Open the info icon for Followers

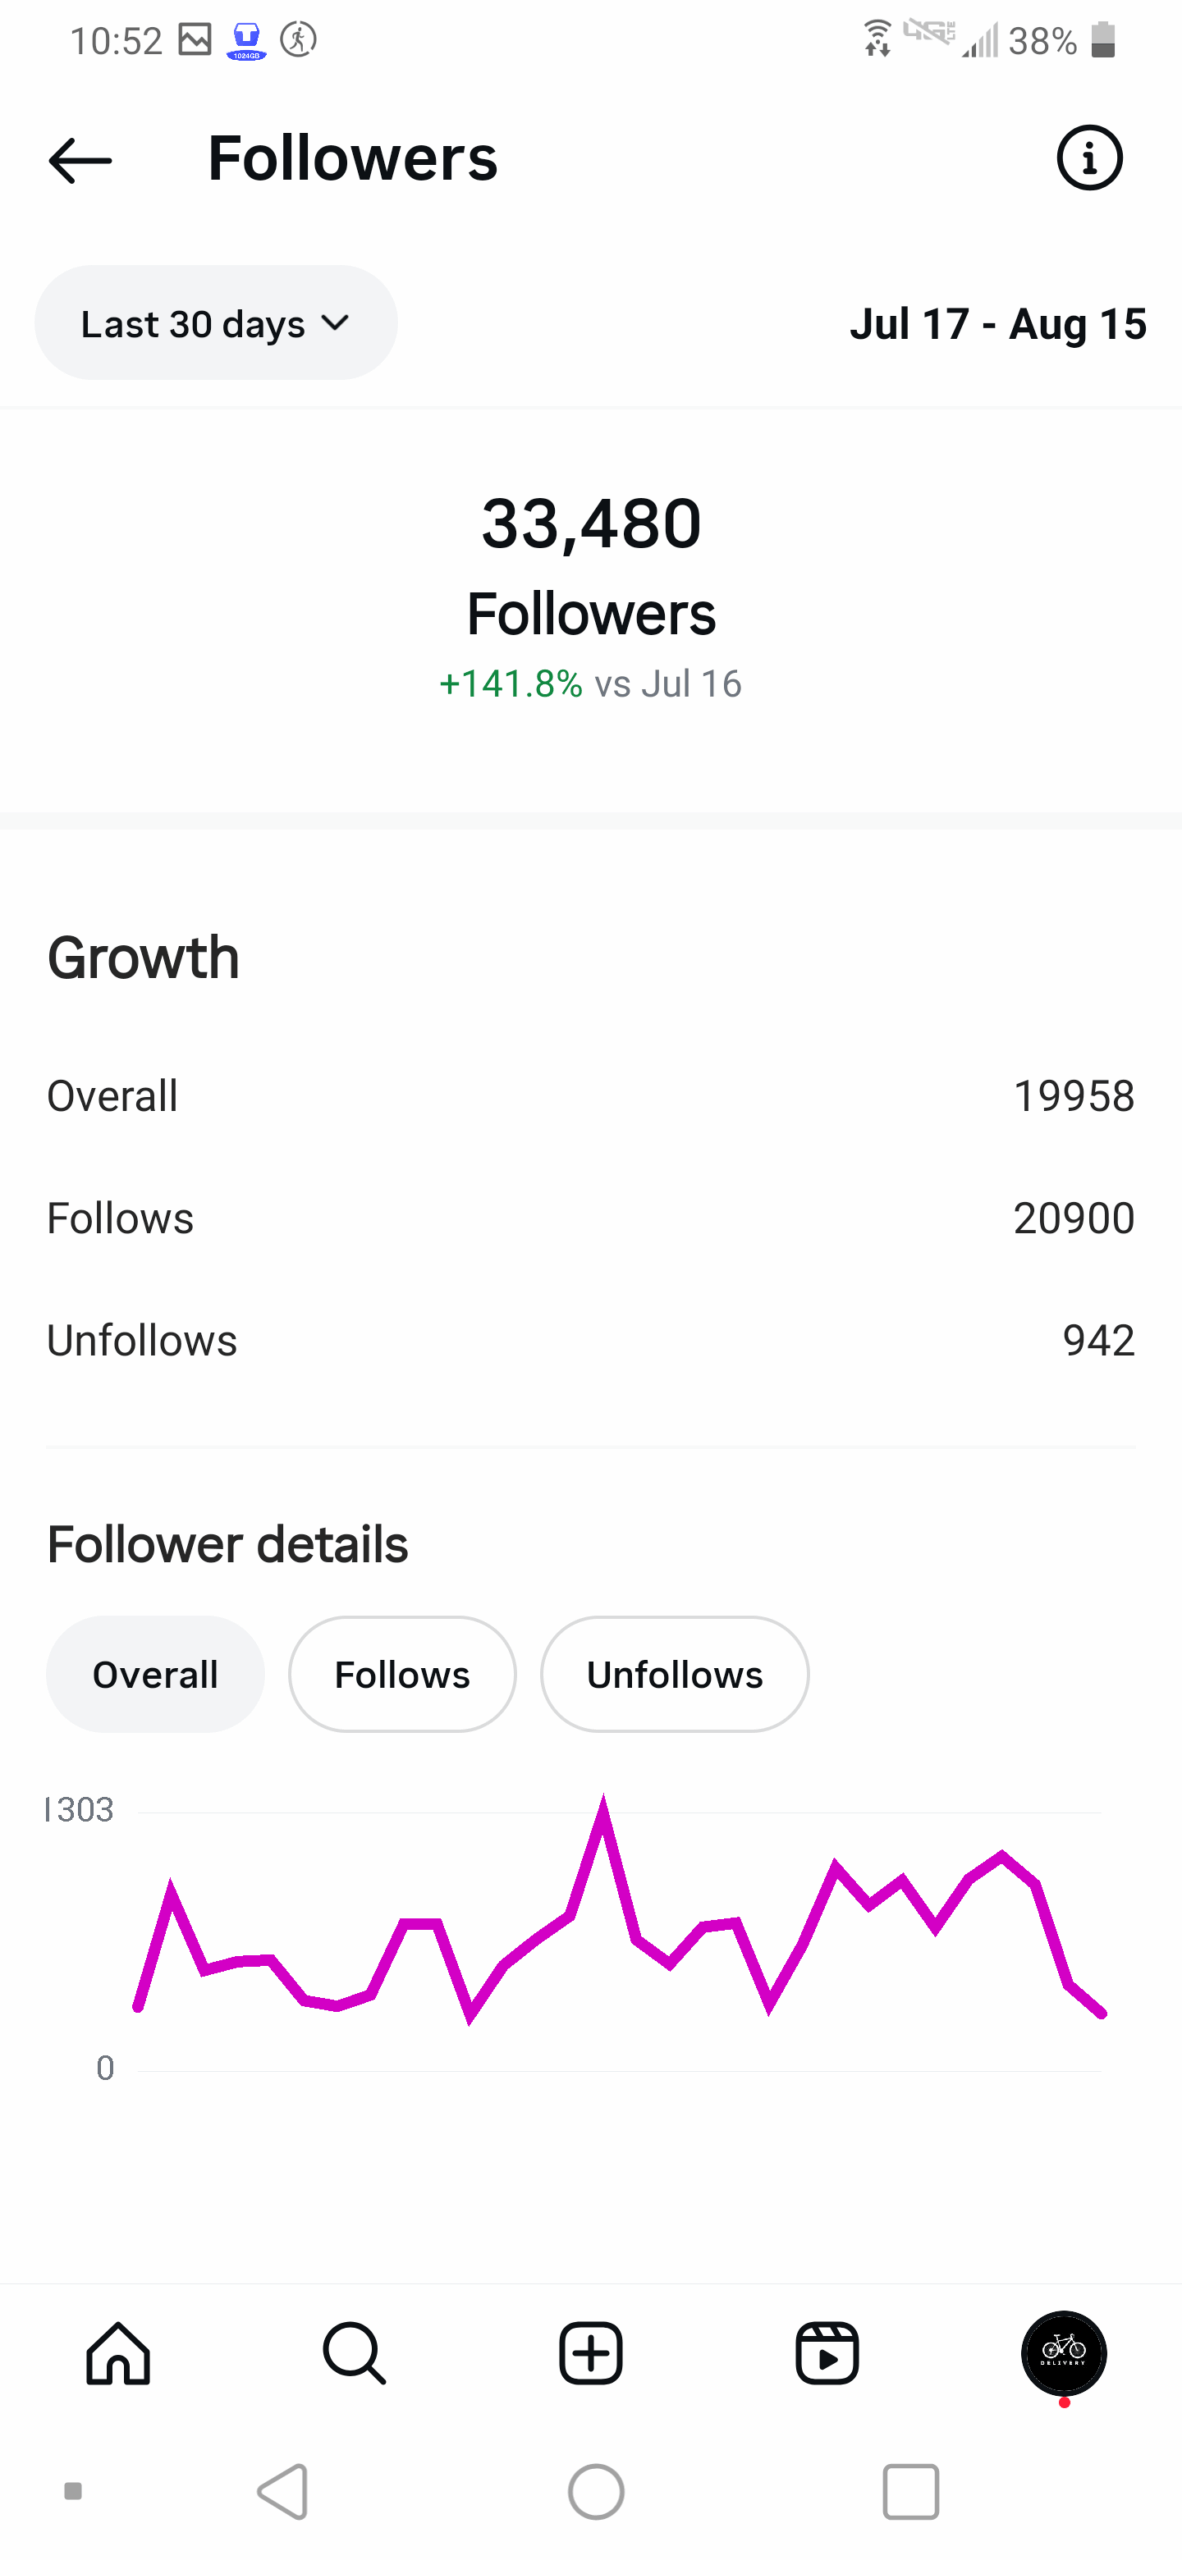pyautogui.click(x=1089, y=158)
